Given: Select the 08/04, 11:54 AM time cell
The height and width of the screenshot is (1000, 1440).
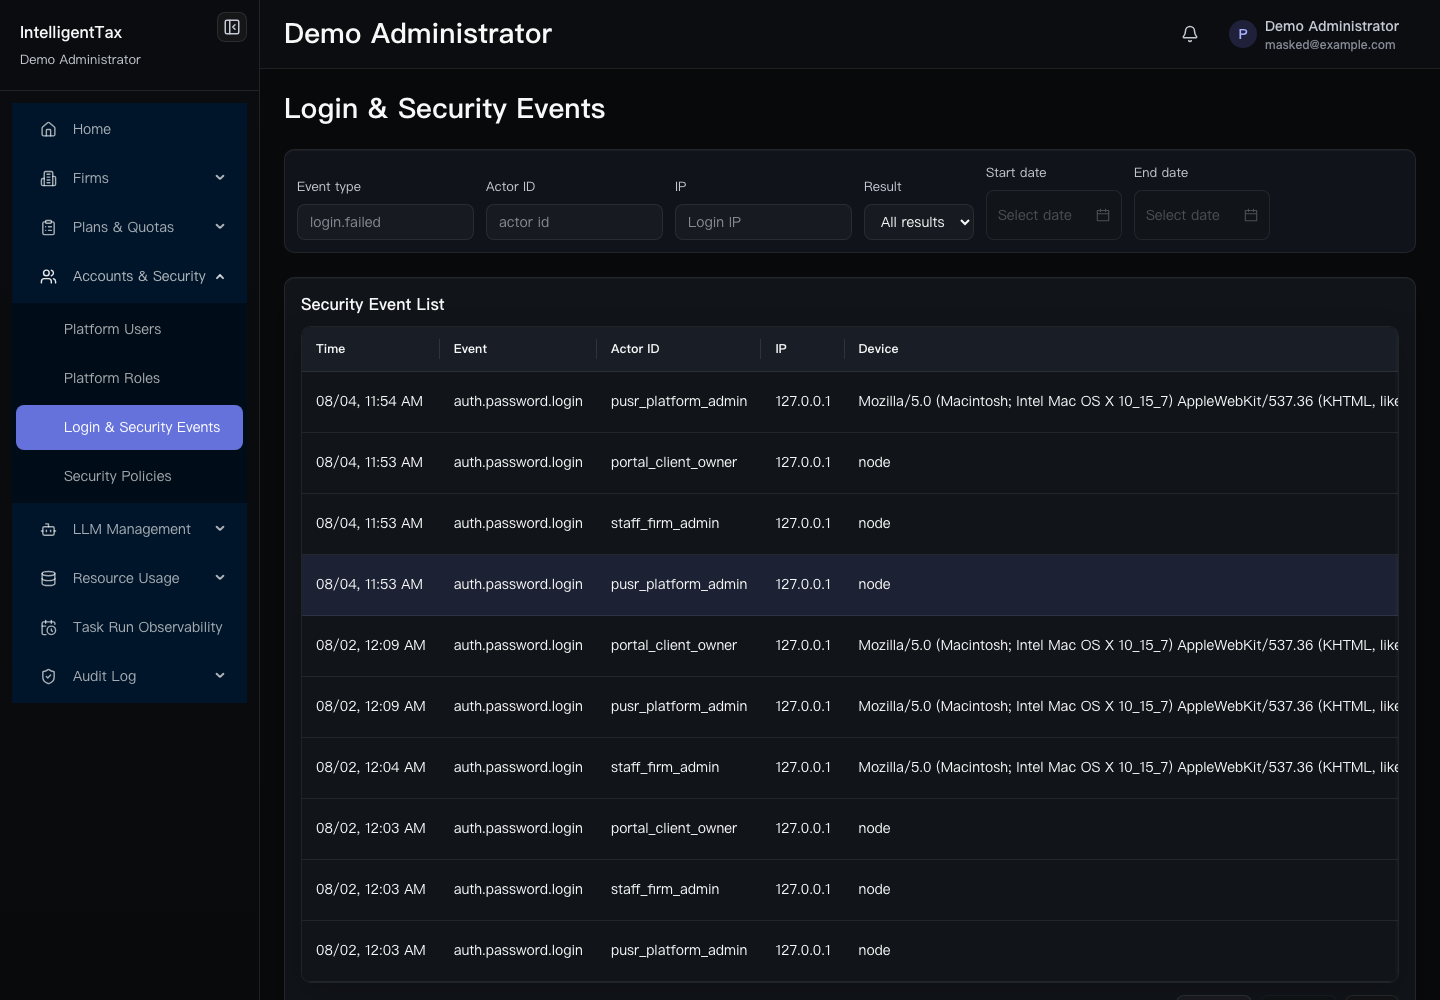Looking at the screenshot, I should tap(369, 401).
